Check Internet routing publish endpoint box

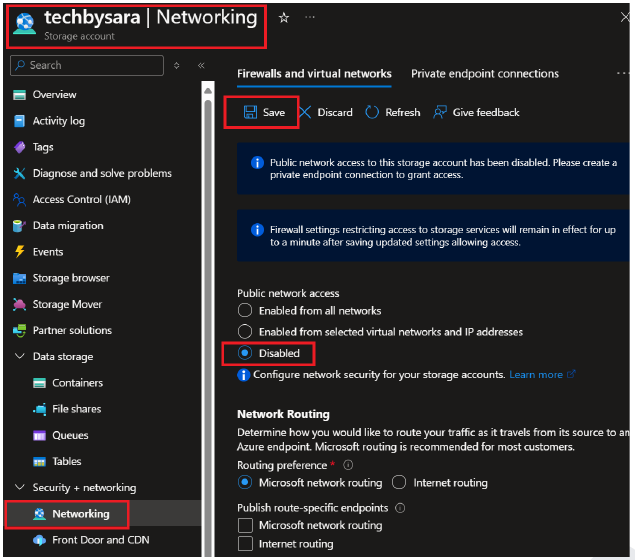(x=245, y=543)
